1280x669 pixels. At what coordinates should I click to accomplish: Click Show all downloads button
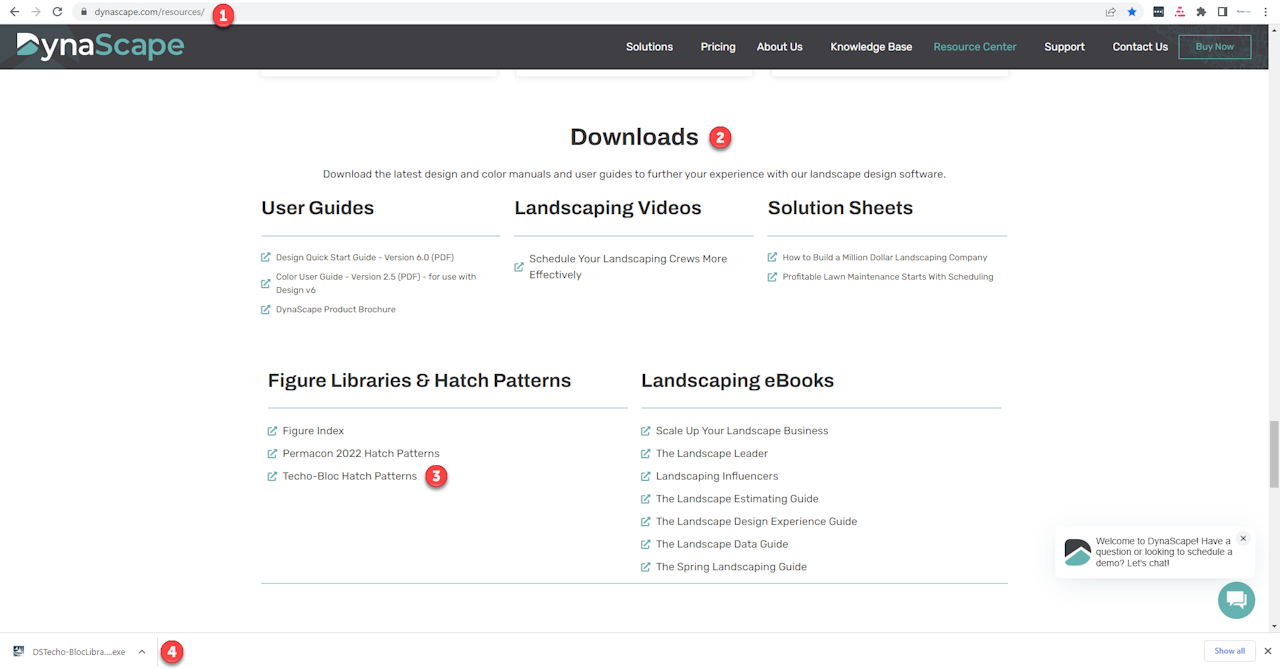tap(1229, 651)
